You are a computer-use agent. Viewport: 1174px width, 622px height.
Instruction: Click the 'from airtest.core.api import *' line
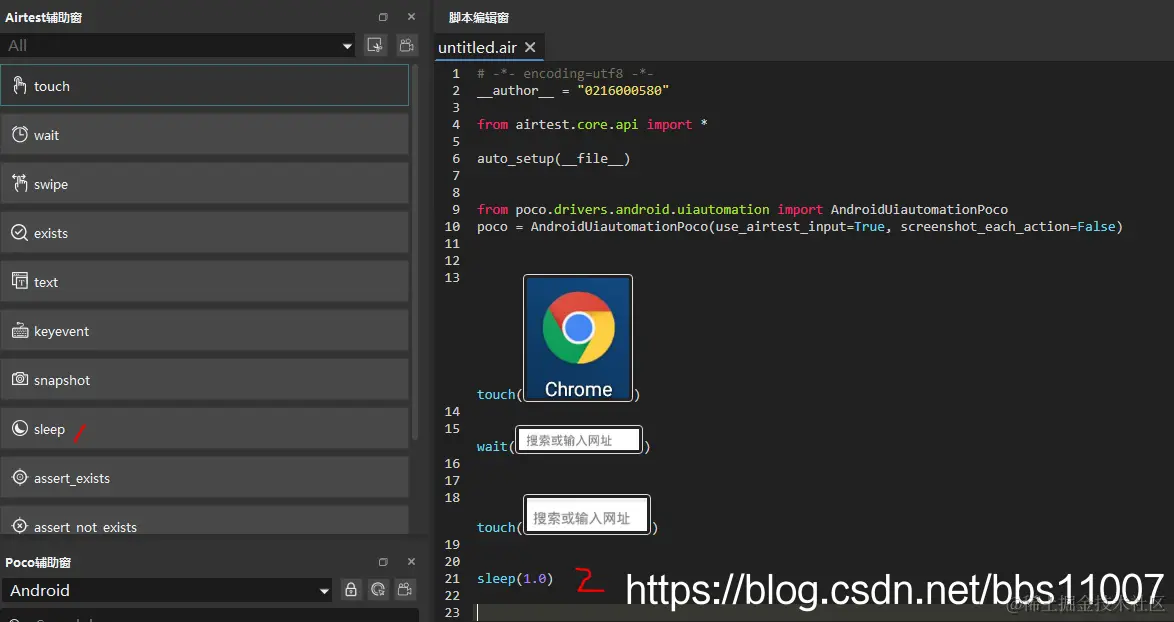tap(592, 124)
